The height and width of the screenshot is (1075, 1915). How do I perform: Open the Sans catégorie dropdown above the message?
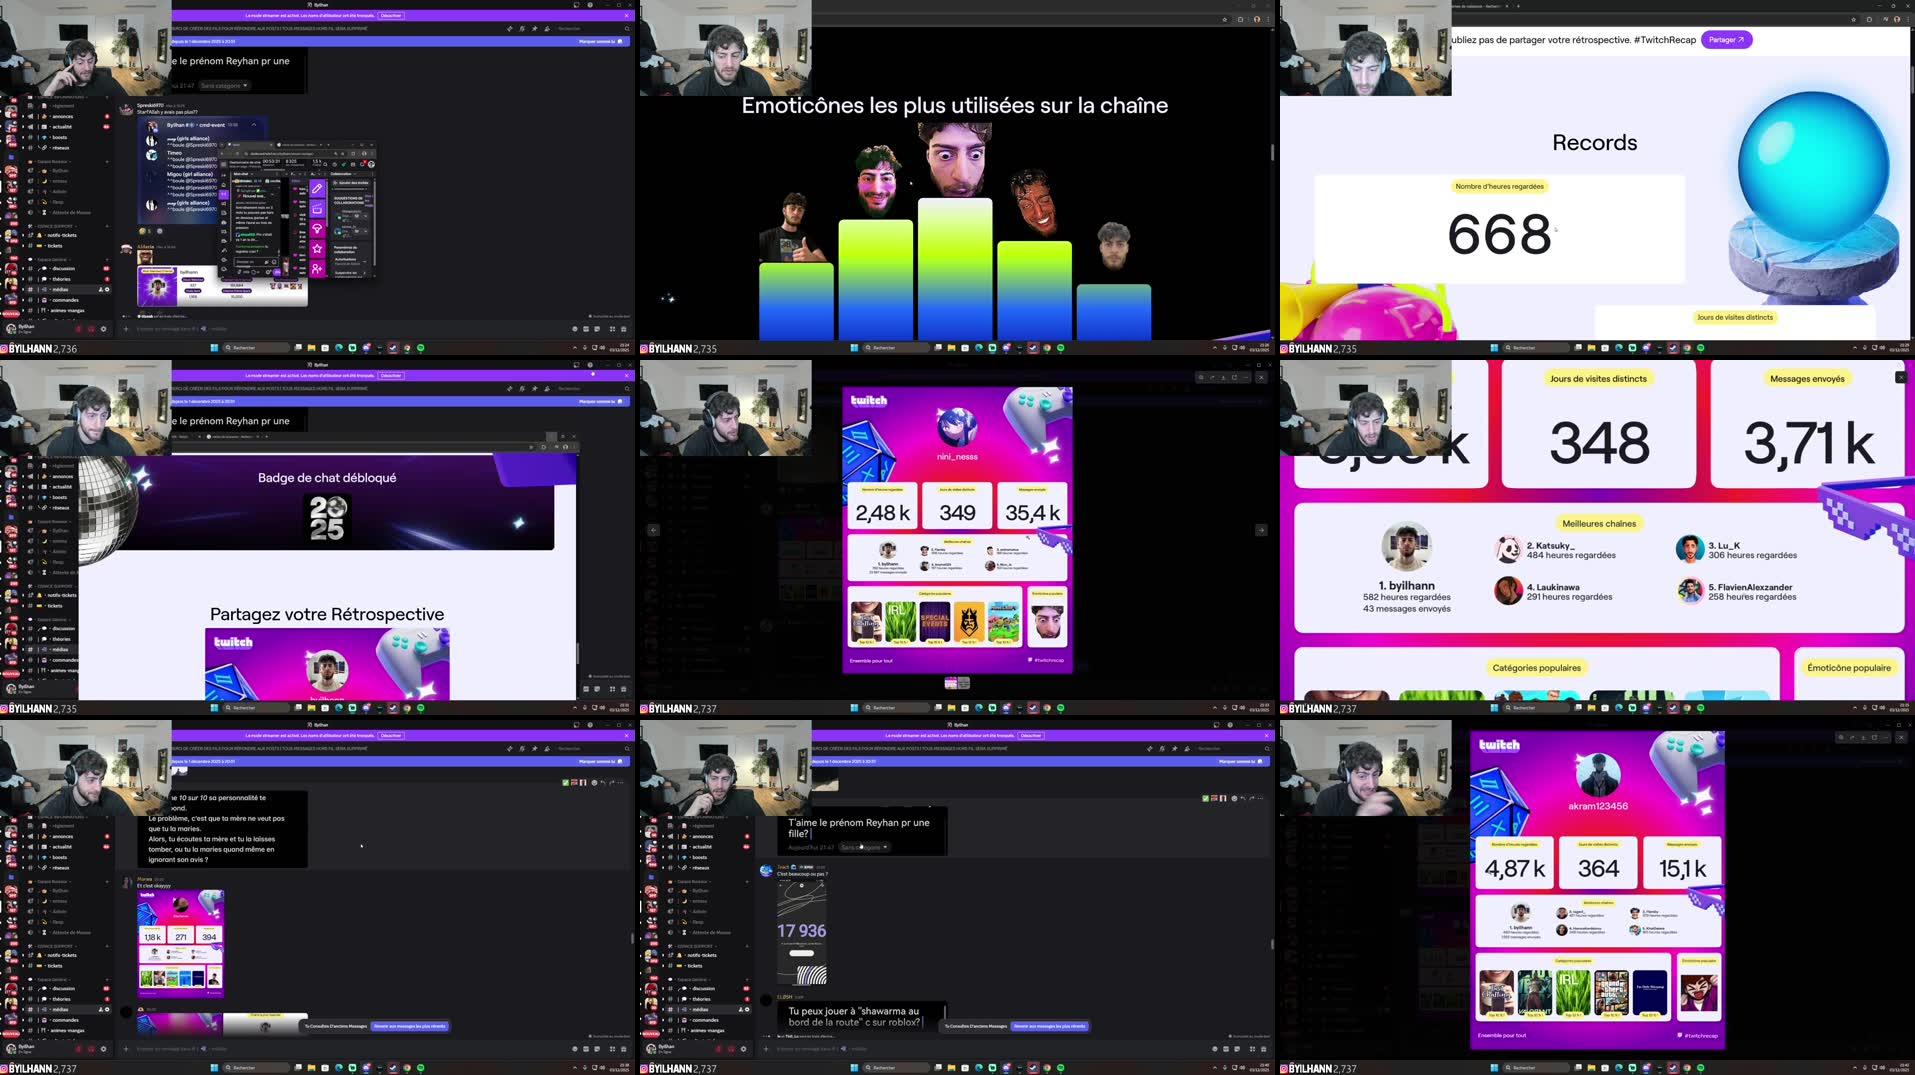(224, 84)
